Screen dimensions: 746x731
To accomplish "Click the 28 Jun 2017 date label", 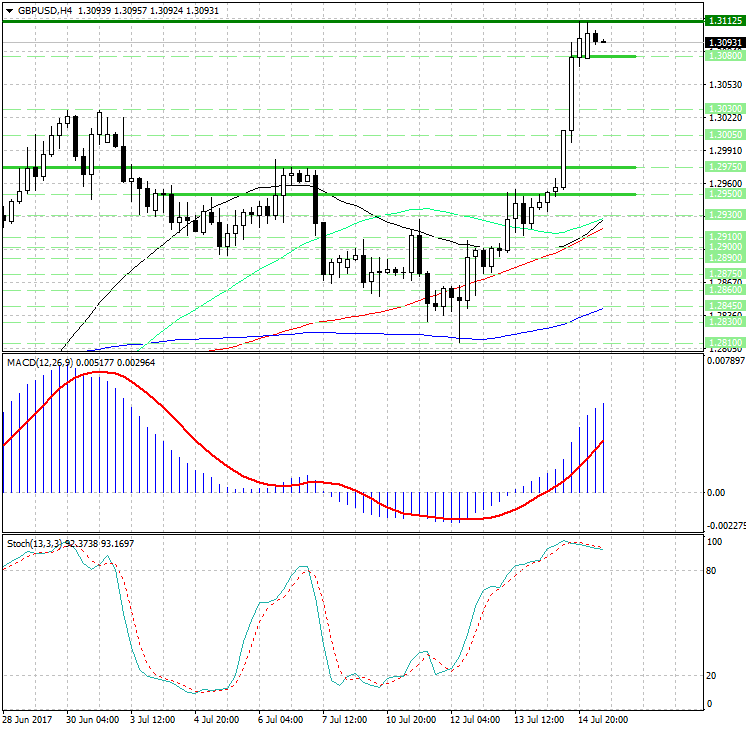I will 28,720.
